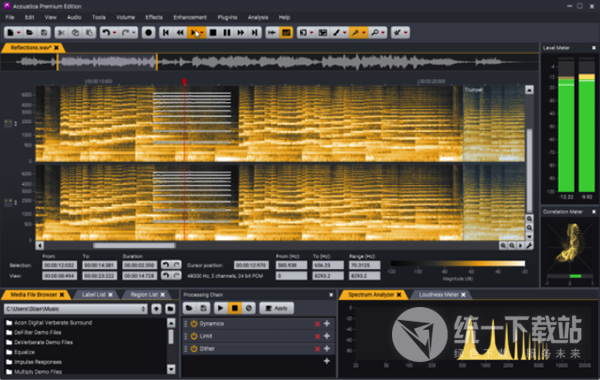Open the dropdown arrow on the last toolbar icon

[x=406, y=33]
